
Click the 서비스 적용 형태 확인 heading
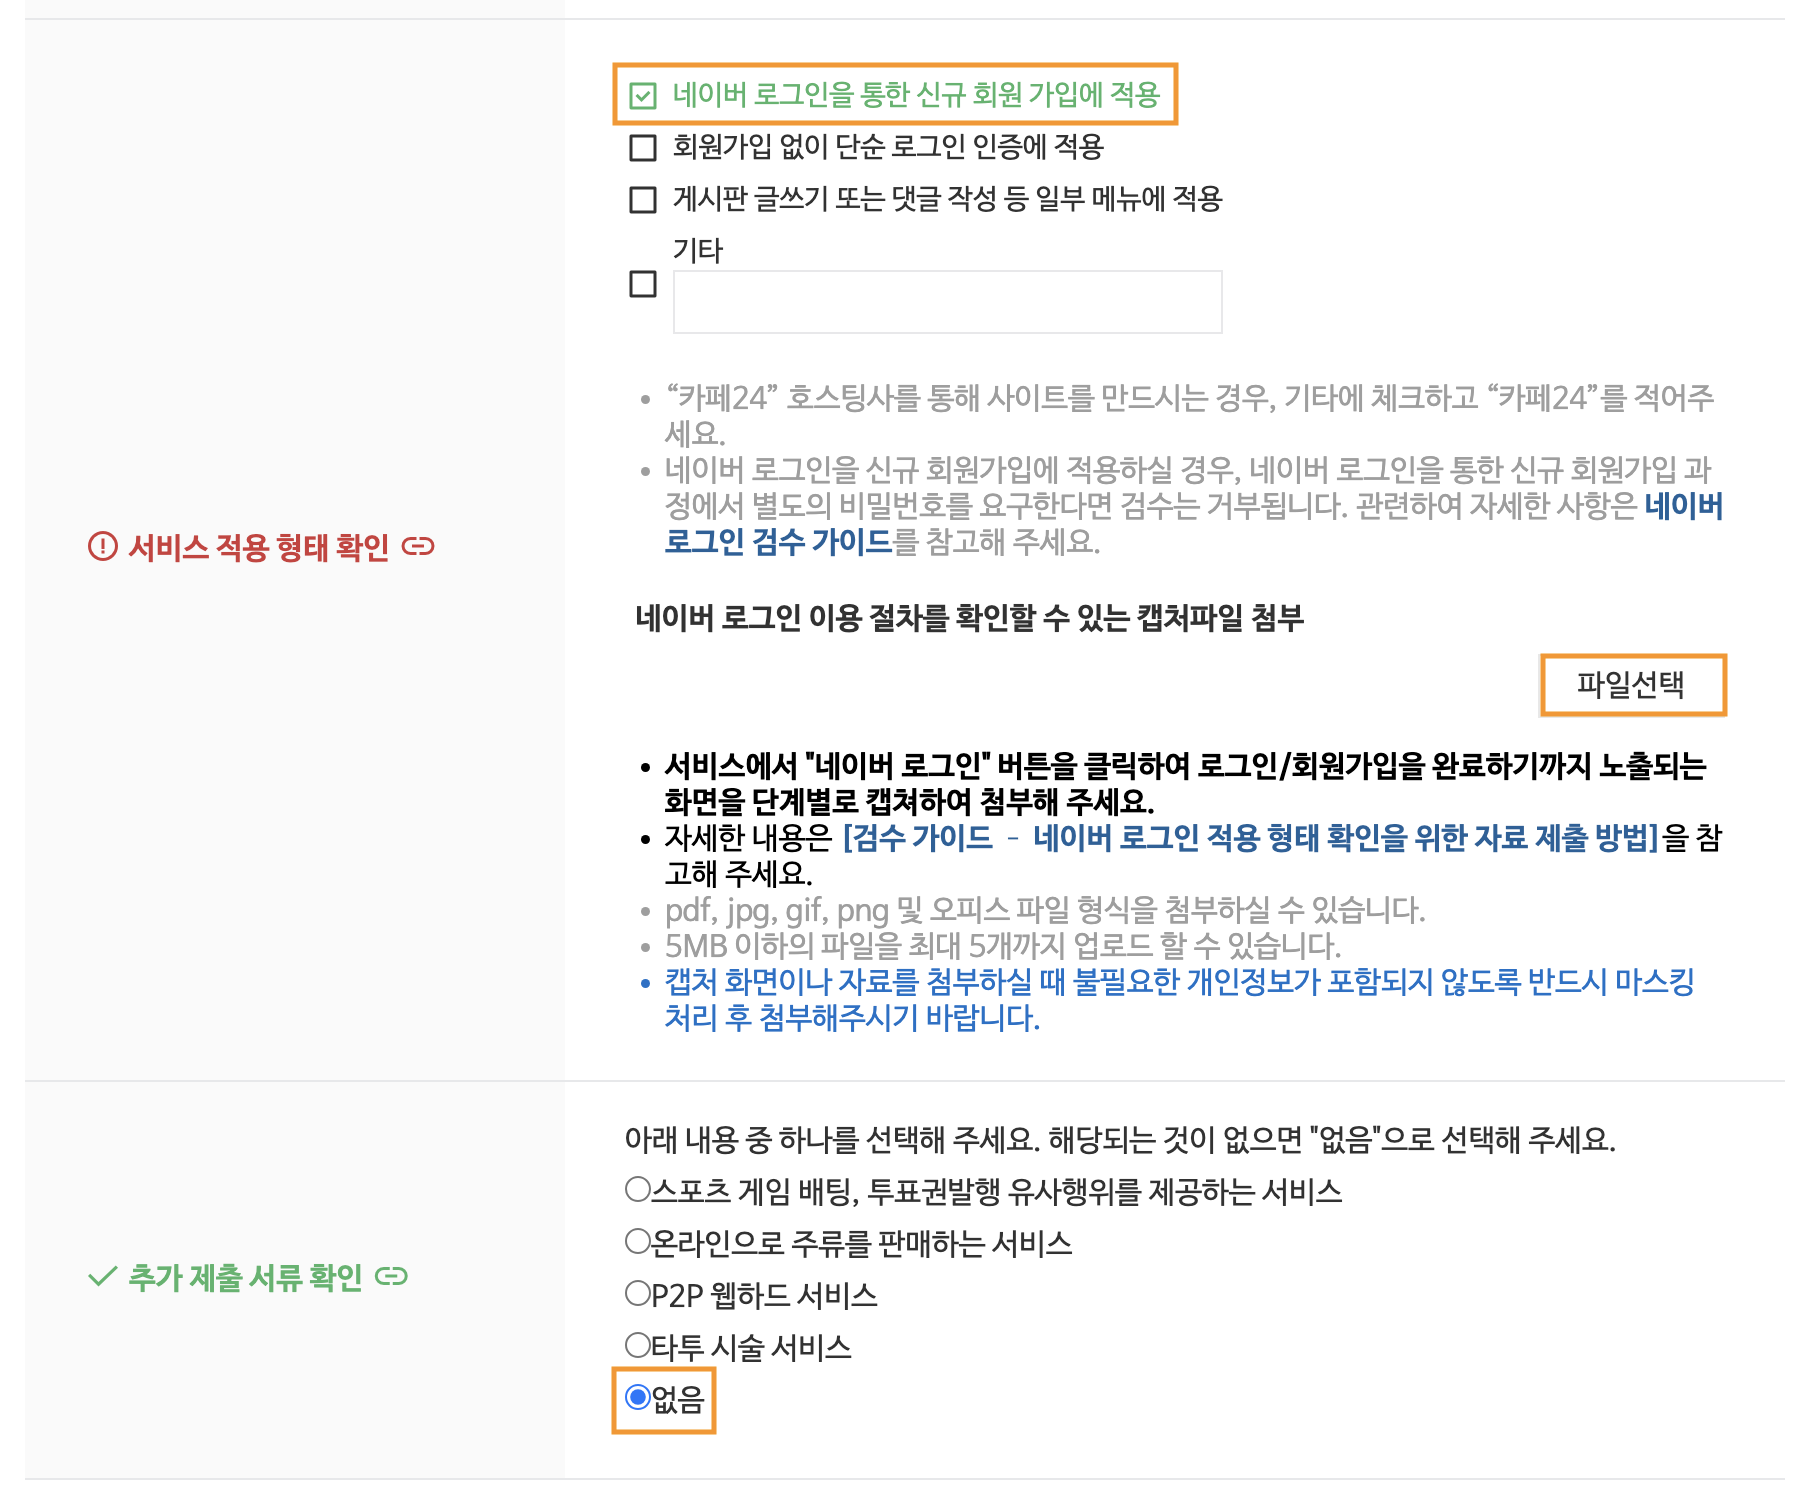click(259, 547)
